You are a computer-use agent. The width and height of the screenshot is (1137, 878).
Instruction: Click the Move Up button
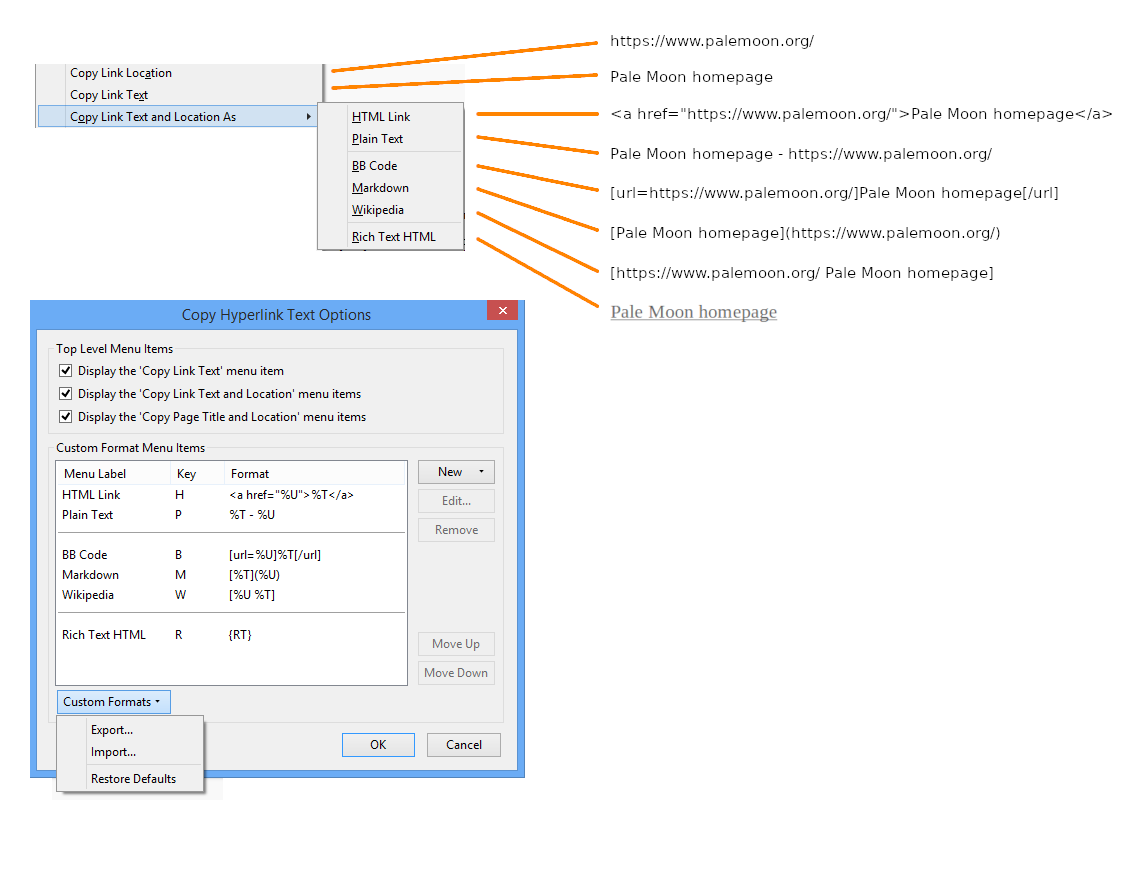456,644
